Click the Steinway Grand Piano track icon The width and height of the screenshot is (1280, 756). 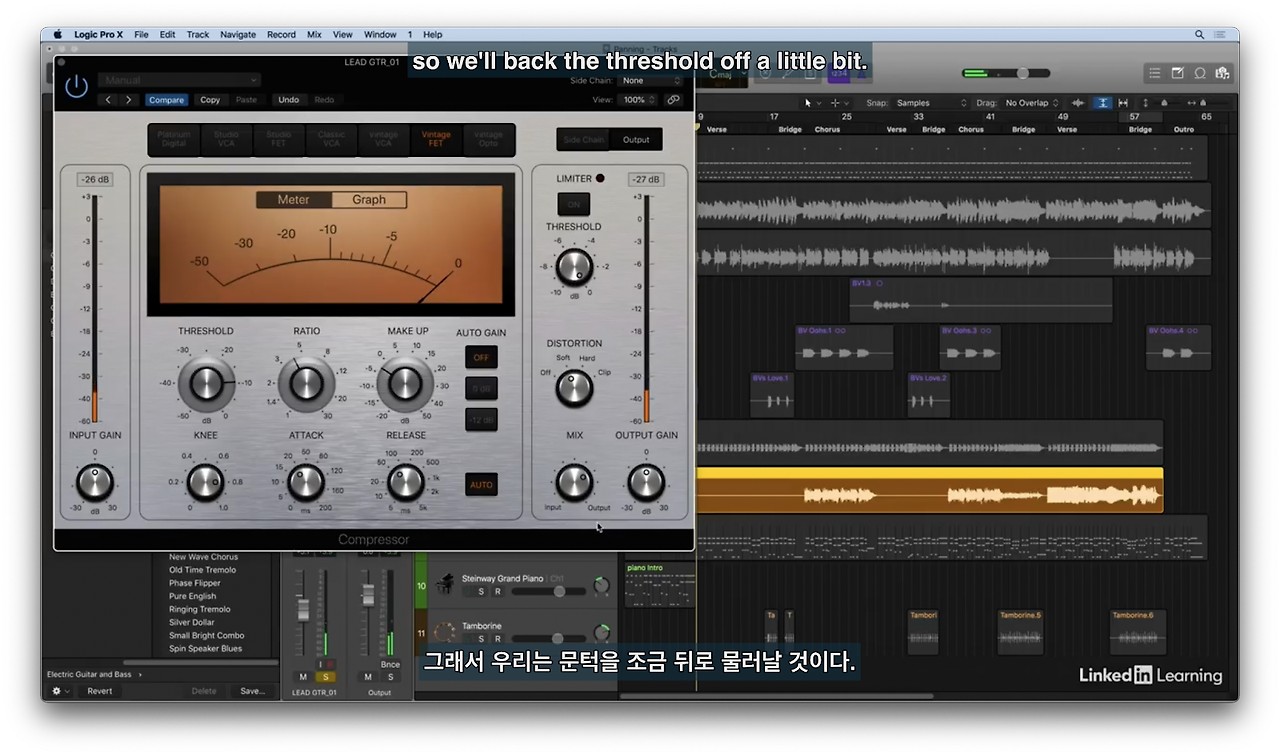pyautogui.click(x=445, y=584)
